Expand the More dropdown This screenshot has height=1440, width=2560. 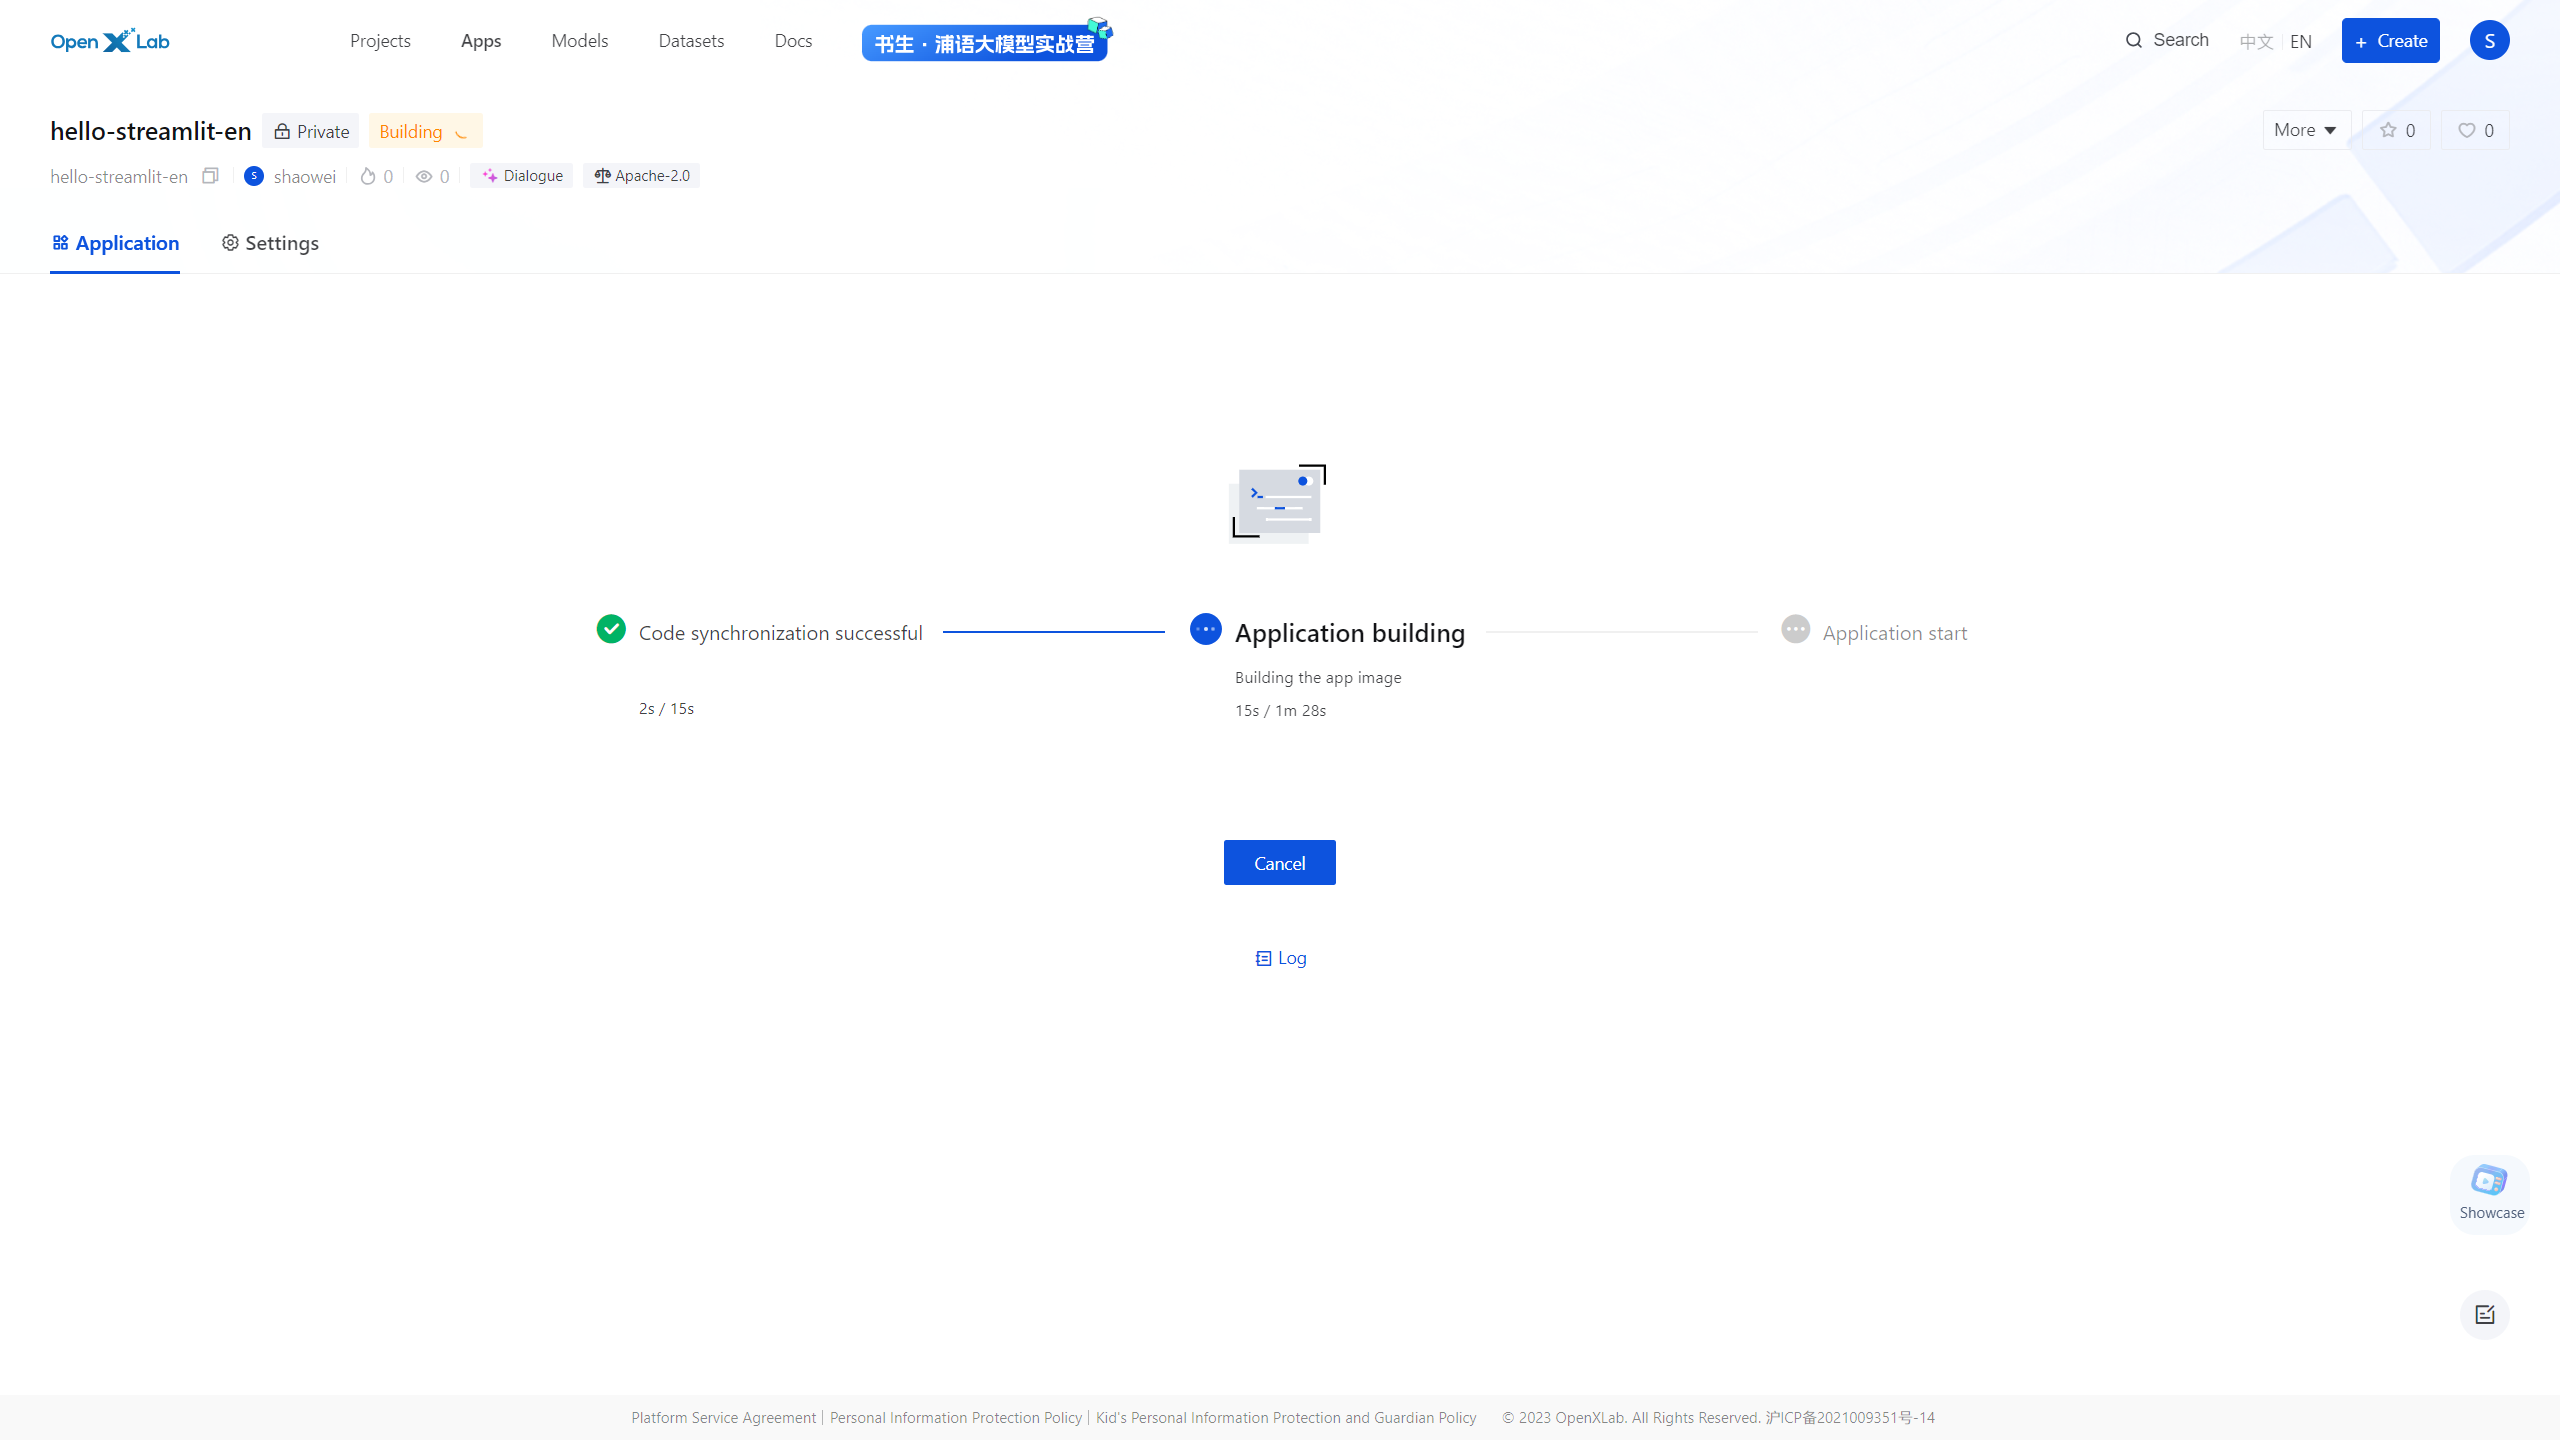2306,130
